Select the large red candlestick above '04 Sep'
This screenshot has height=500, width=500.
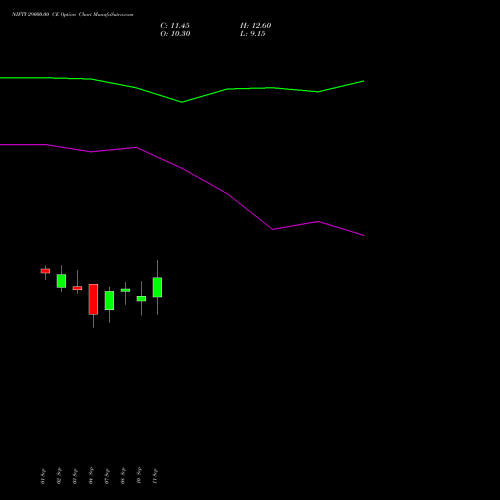93,299
